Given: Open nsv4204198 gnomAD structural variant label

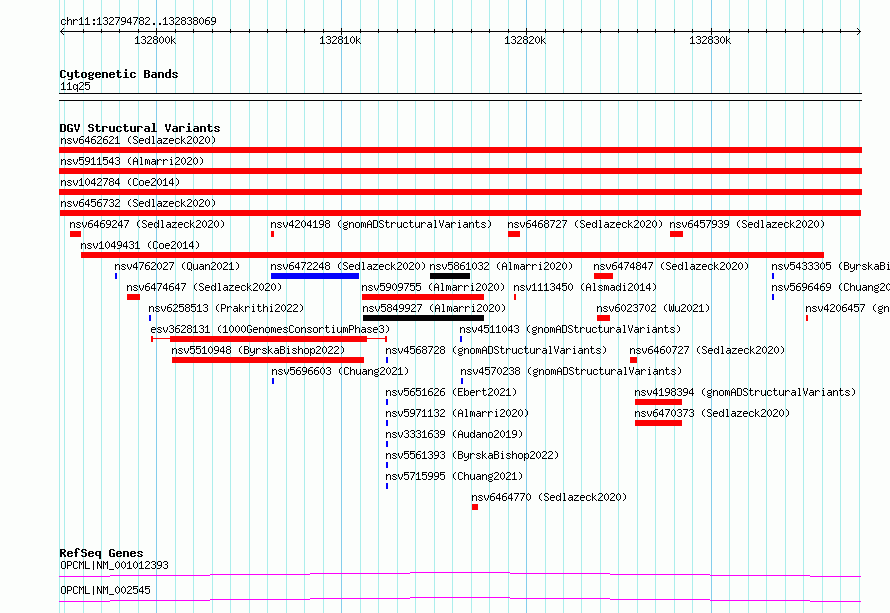Looking at the screenshot, I should pos(381,224).
